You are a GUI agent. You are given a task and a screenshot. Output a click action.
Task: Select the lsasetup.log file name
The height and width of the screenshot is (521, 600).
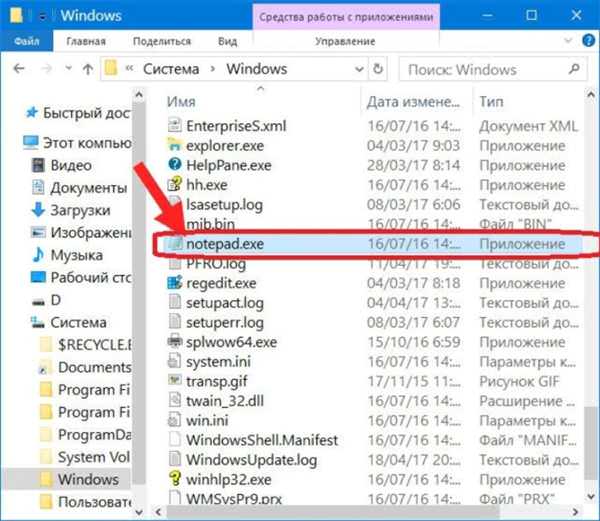[x=224, y=205]
